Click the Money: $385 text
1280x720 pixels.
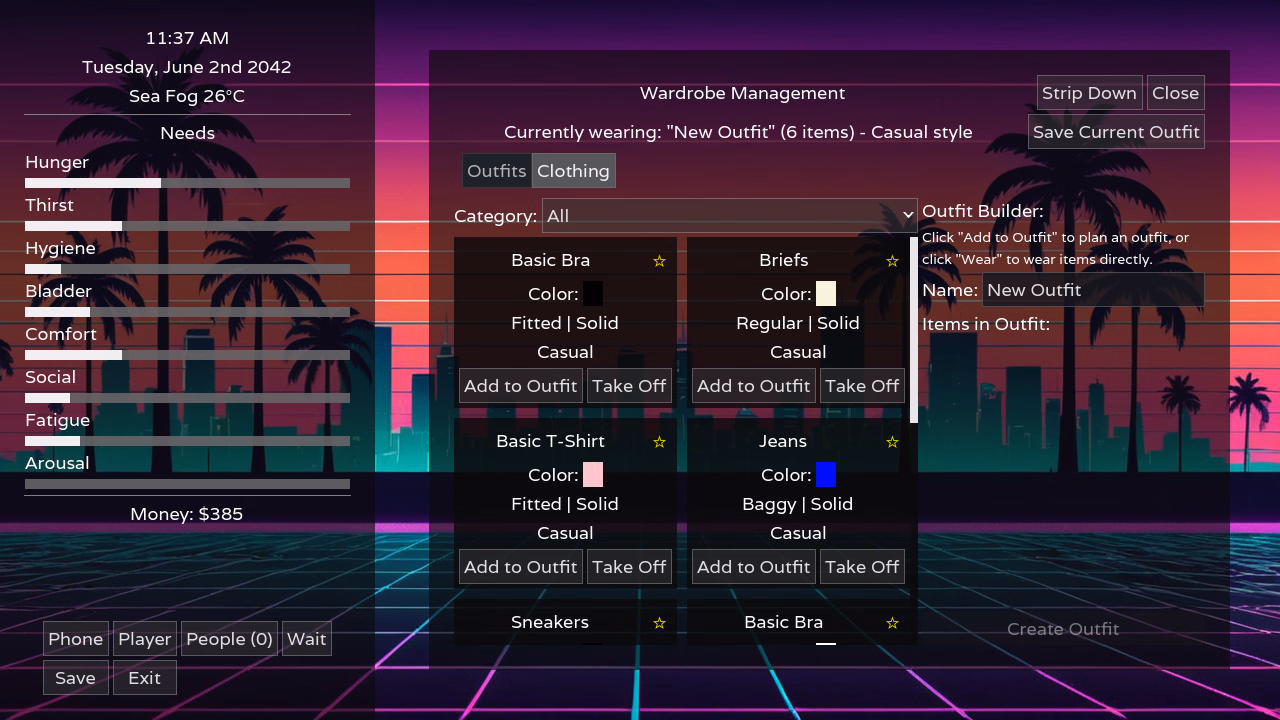187,514
